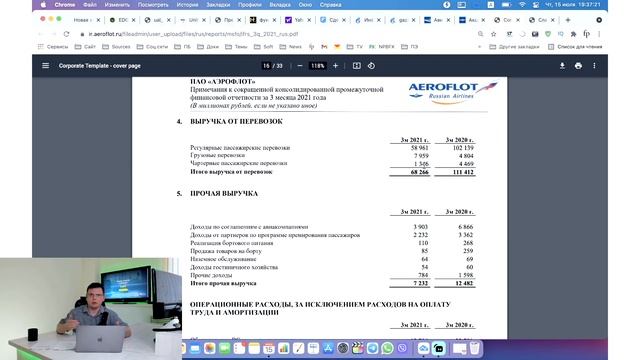Viewport: 640px width, 360px height.
Task: Click Wi-Fi icon in menu bar
Action: click(x=522, y=4)
